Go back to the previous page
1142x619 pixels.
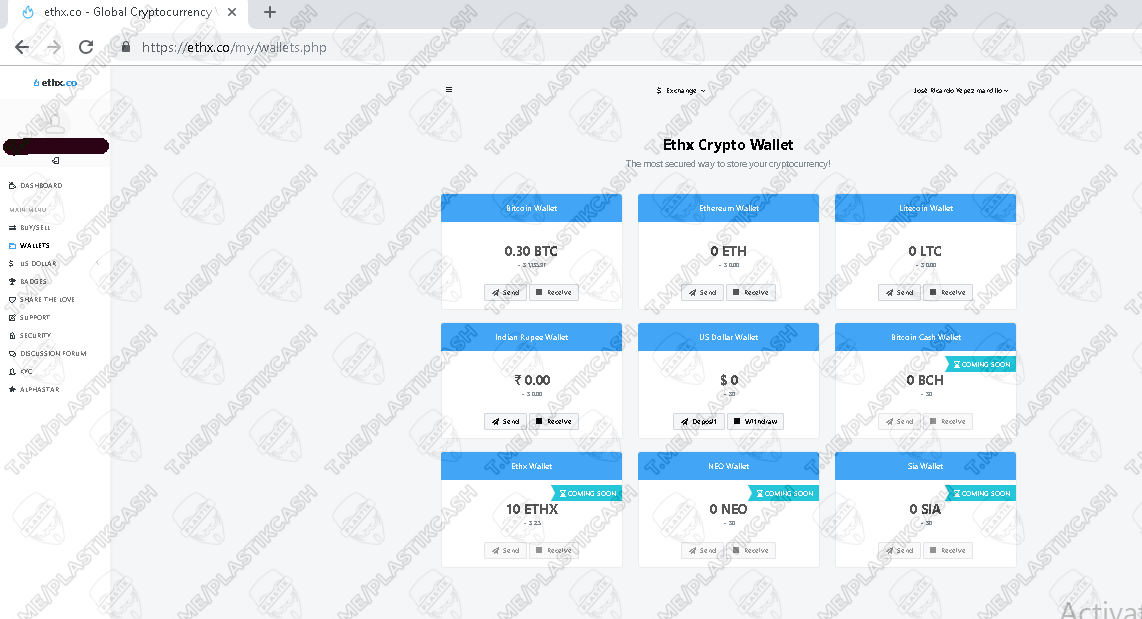(x=22, y=47)
